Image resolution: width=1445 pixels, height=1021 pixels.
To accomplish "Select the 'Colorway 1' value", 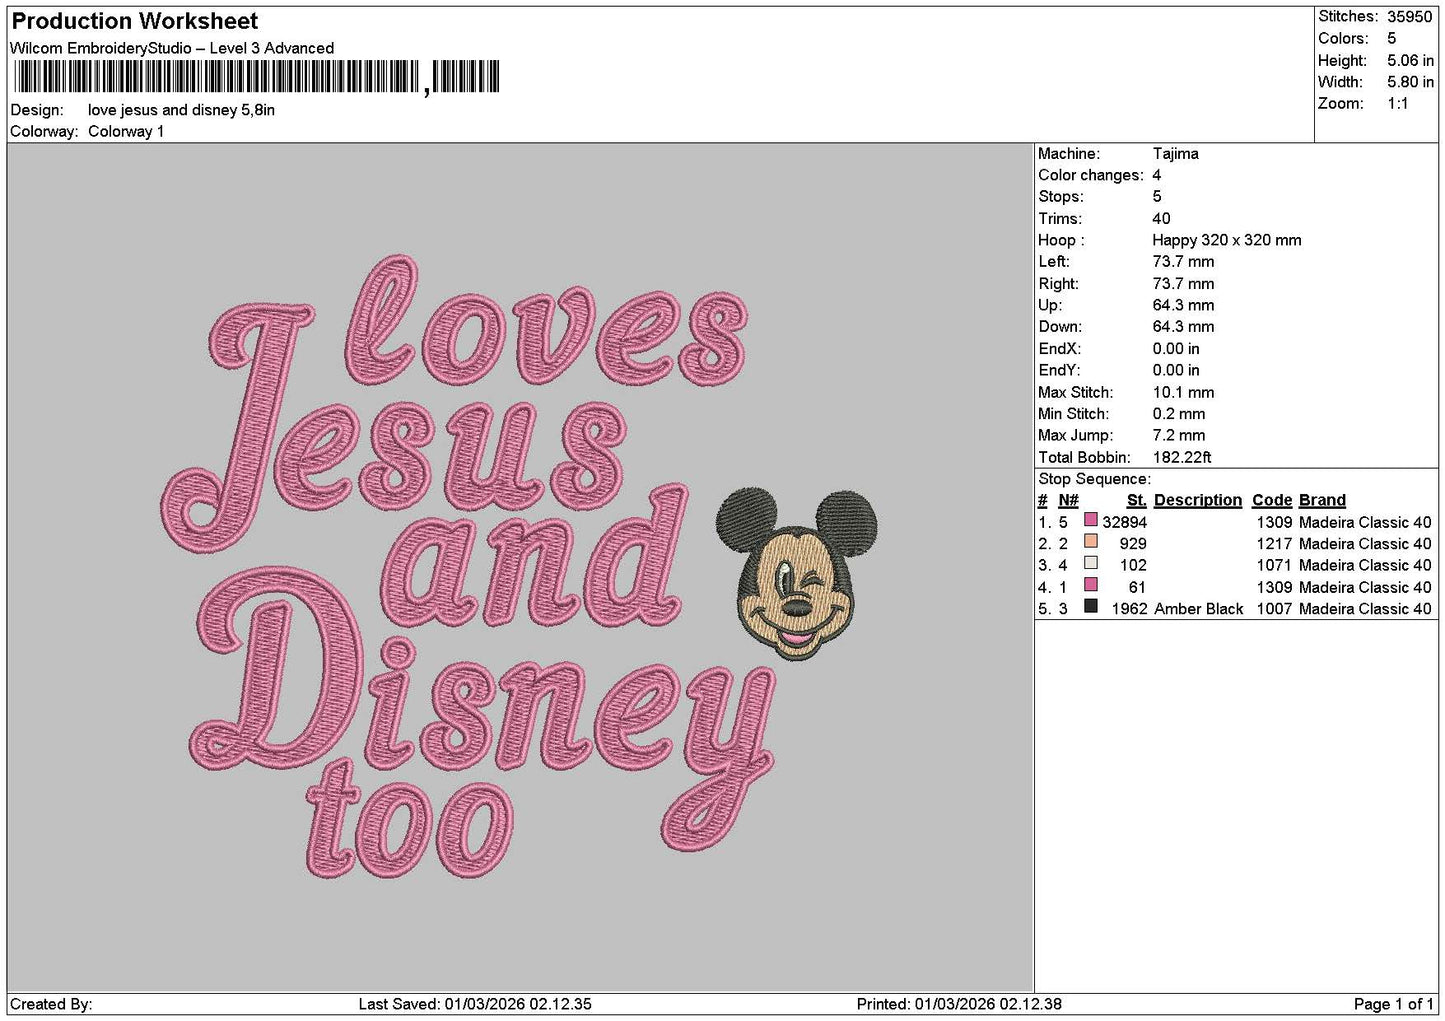I will [126, 131].
